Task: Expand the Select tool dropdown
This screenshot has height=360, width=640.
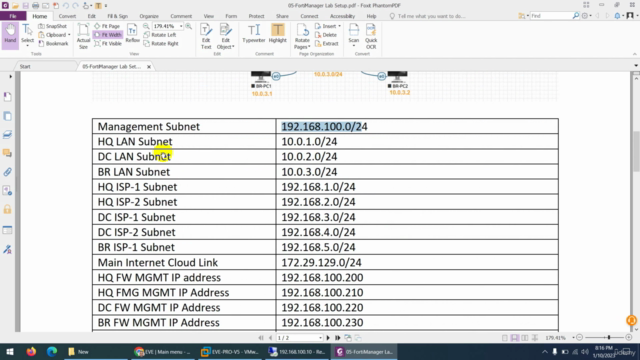Action: click(27, 46)
